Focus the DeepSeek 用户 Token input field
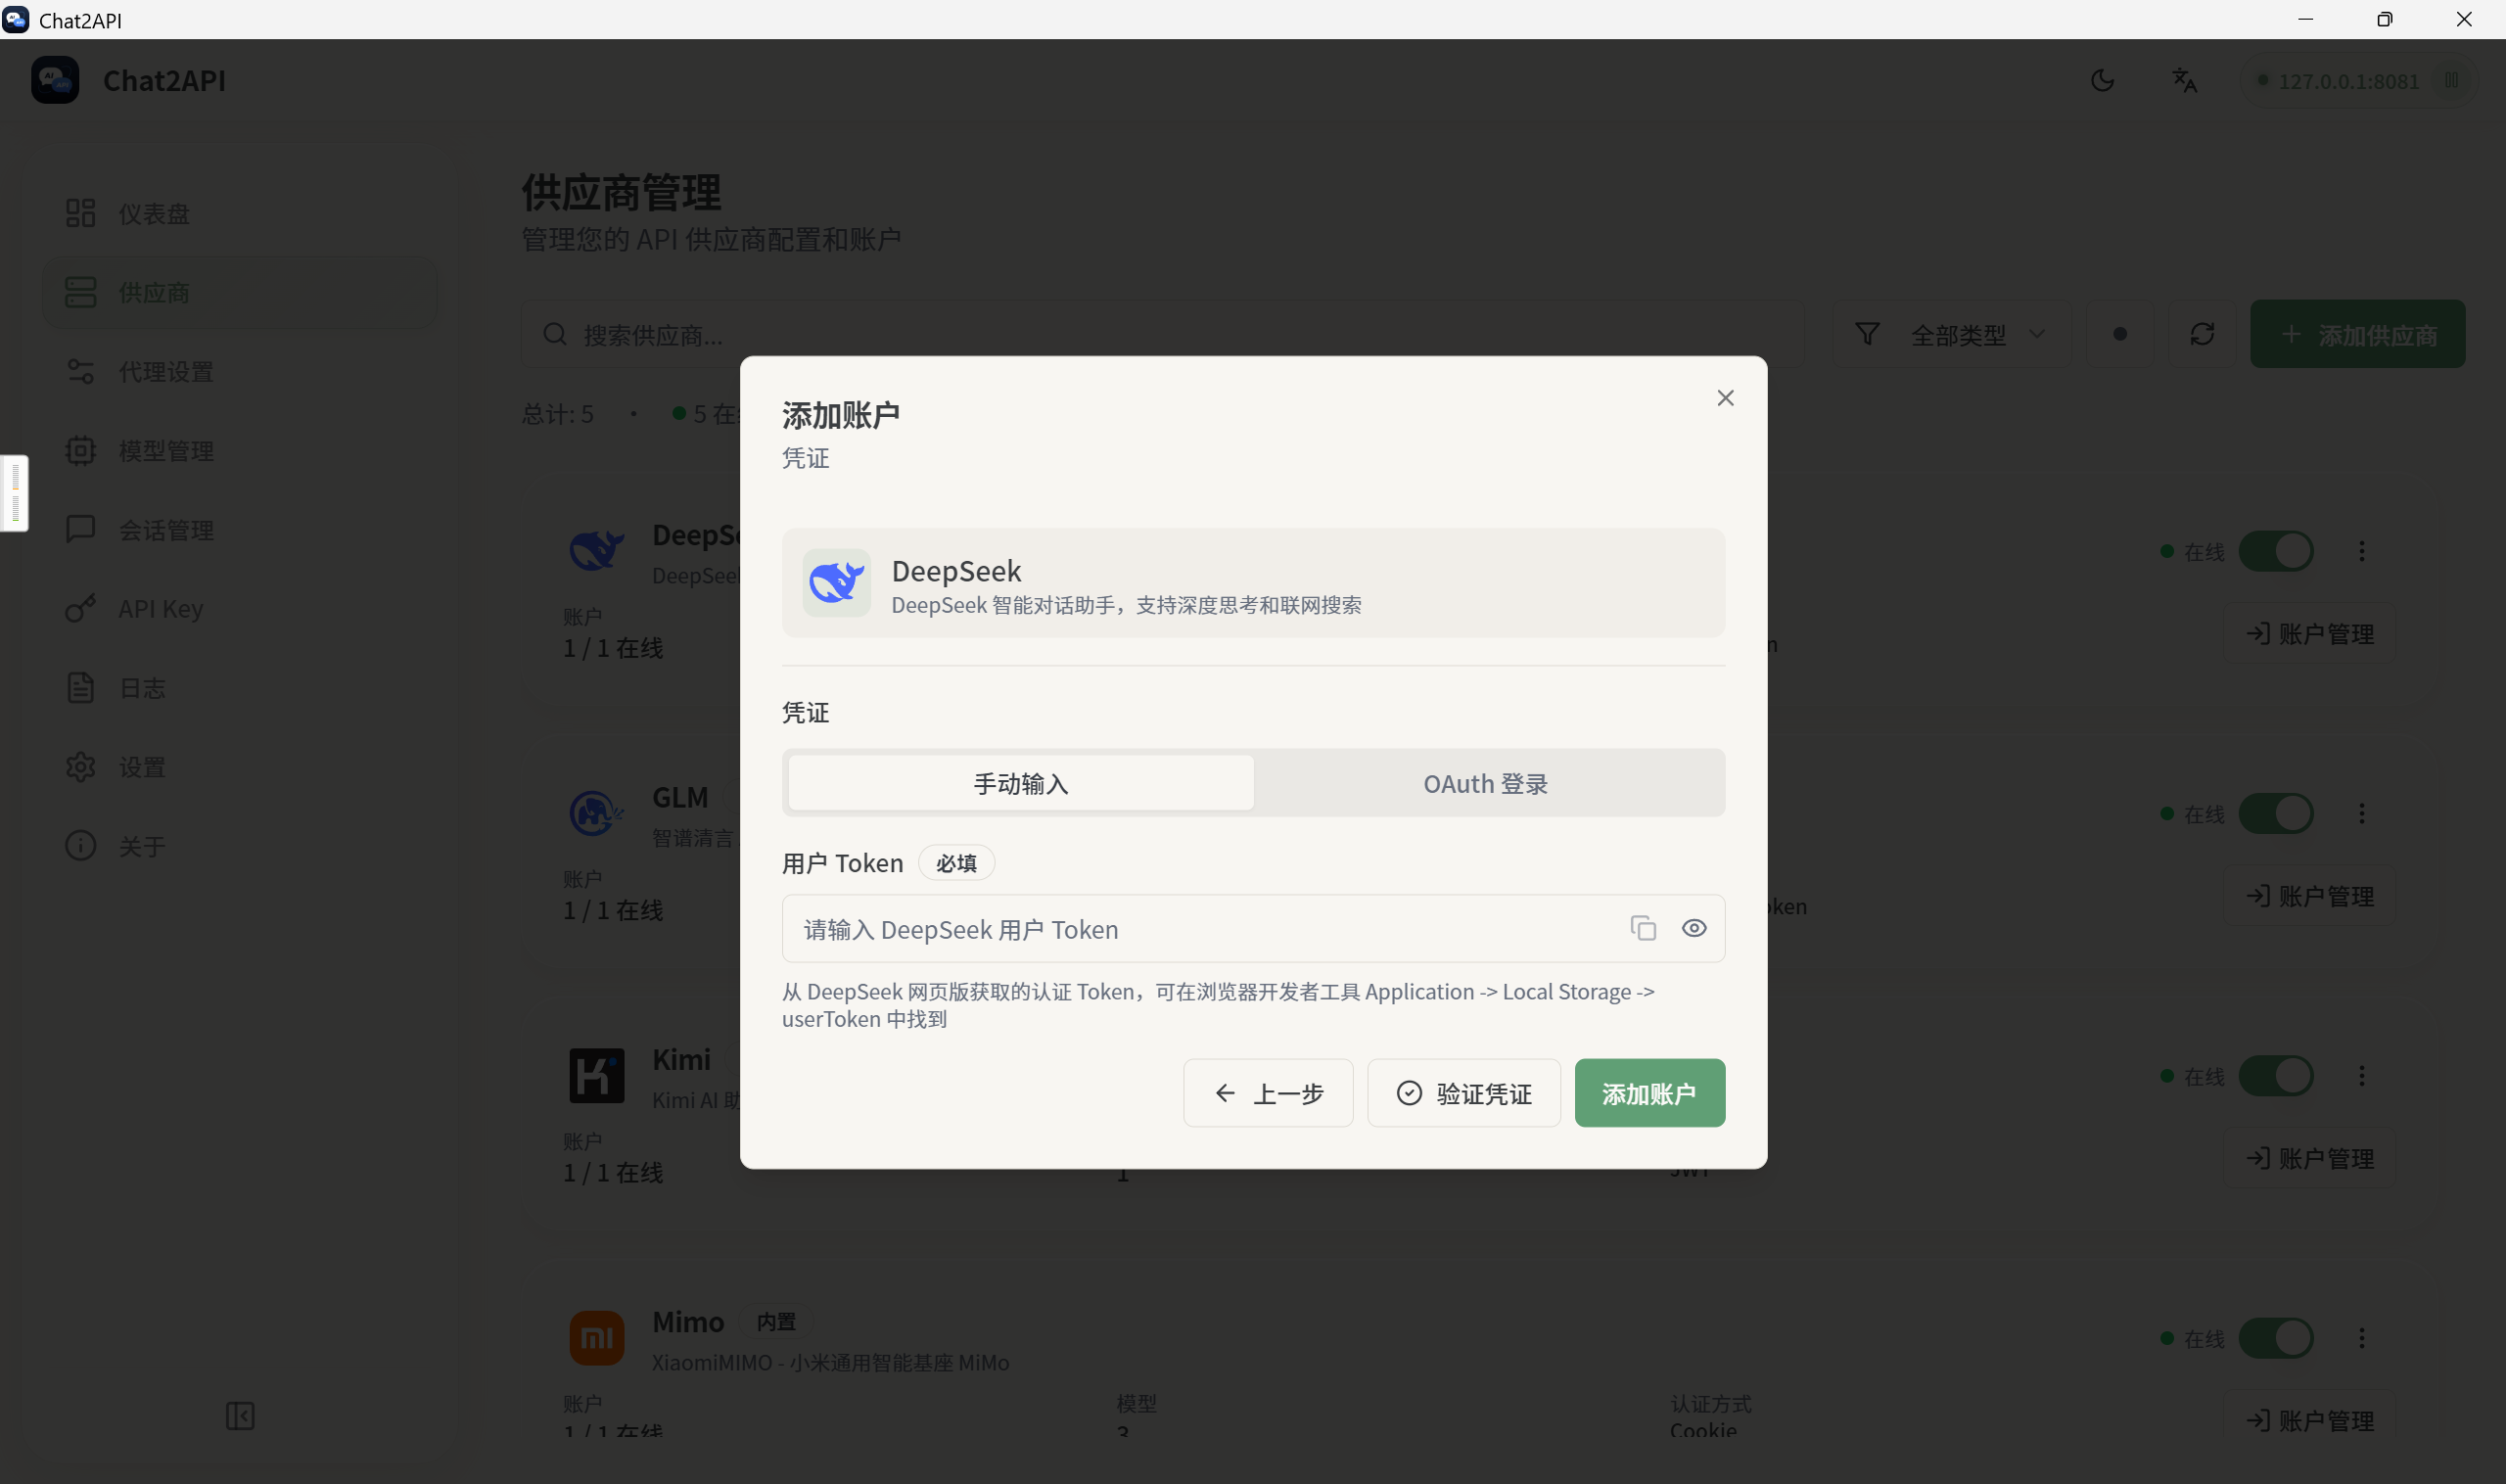The width and height of the screenshot is (2506, 1484). click(1253, 929)
